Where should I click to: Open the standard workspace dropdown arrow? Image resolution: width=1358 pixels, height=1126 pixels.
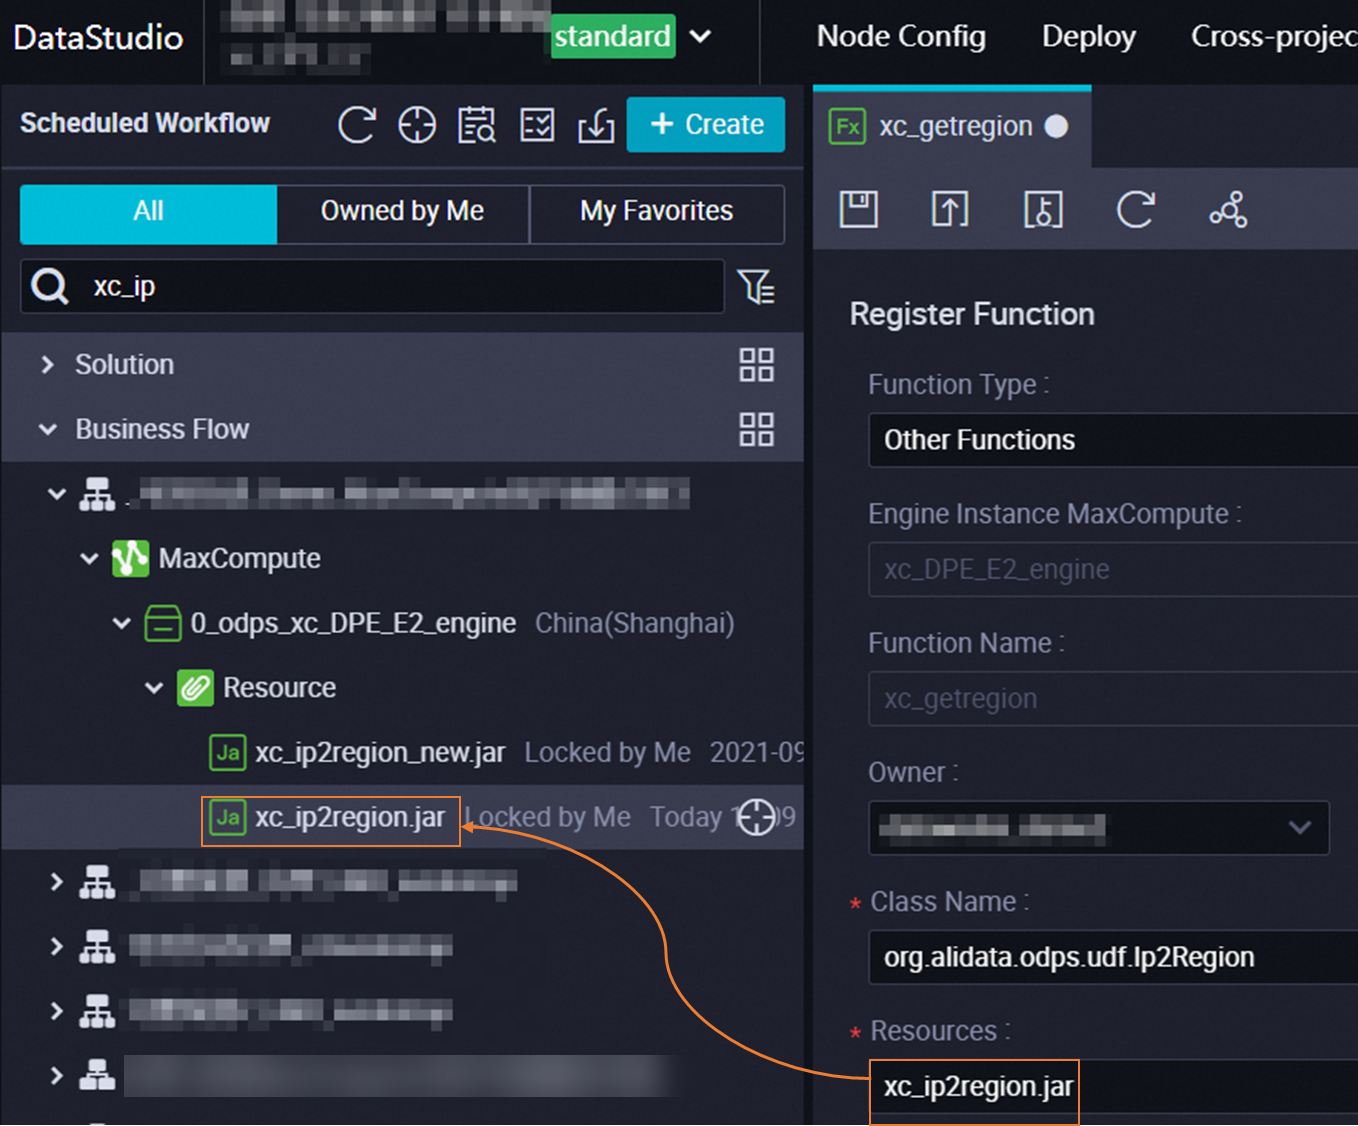click(x=701, y=37)
